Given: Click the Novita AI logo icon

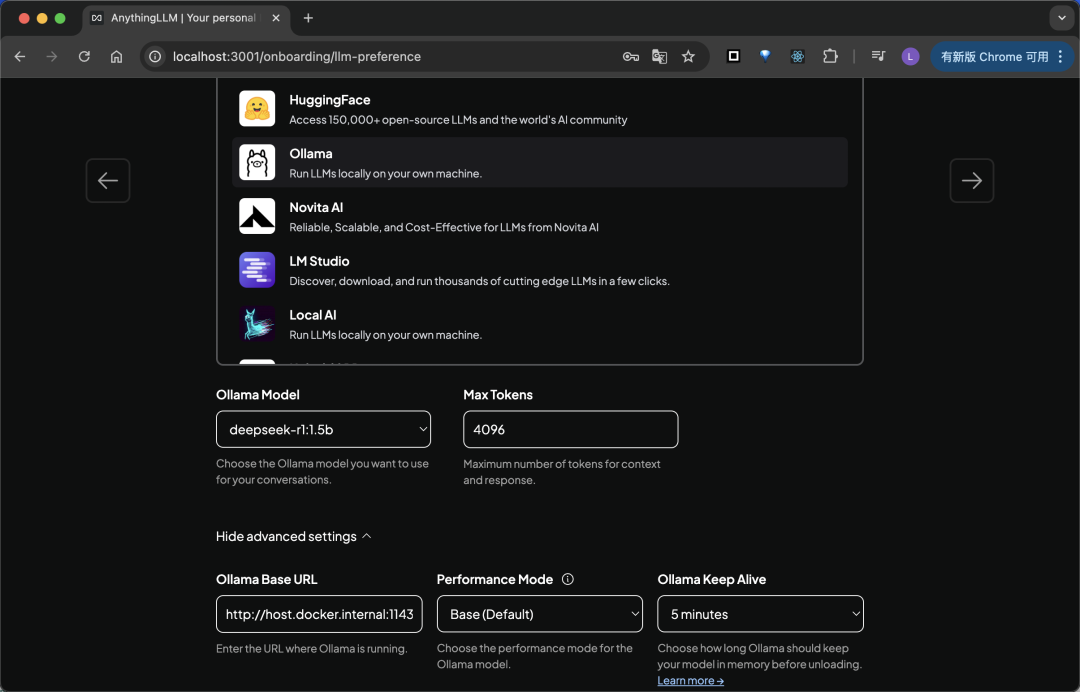Looking at the screenshot, I should pyautogui.click(x=257, y=216).
